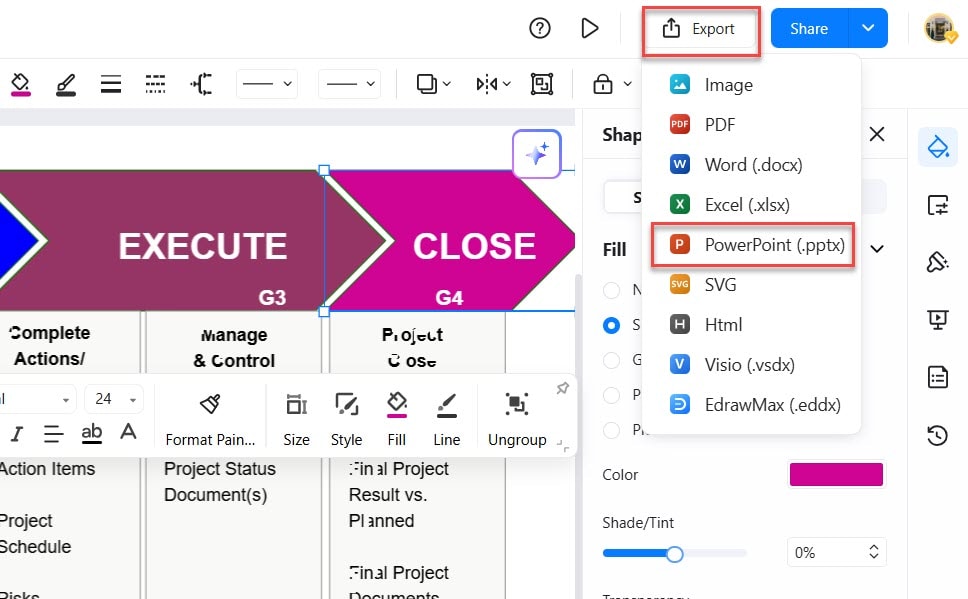Export as Visio (.vsdx)
The height and width of the screenshot is (599, 968).
pos(751,365)
